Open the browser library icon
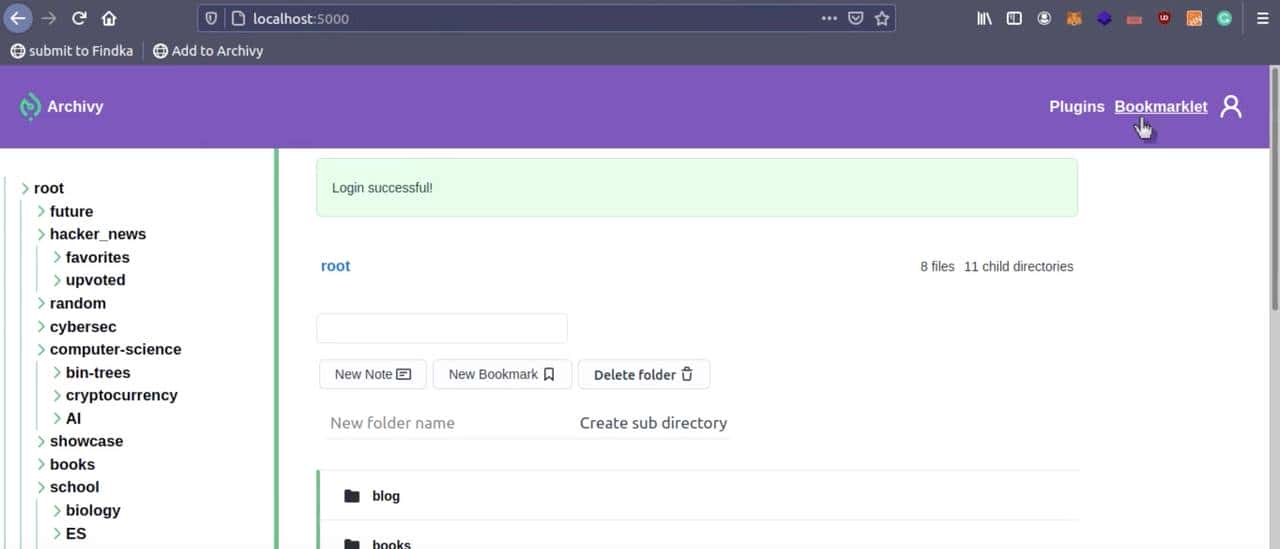 (x=984, y=18)
